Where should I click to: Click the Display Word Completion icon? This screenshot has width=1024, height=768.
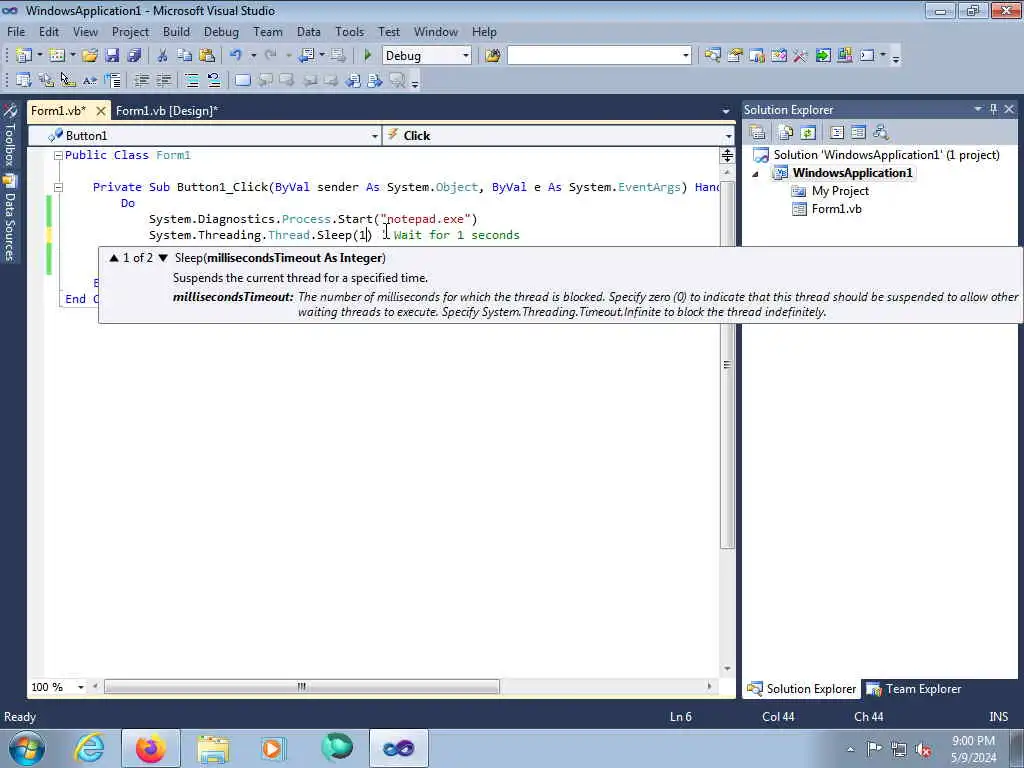[90, 80]
